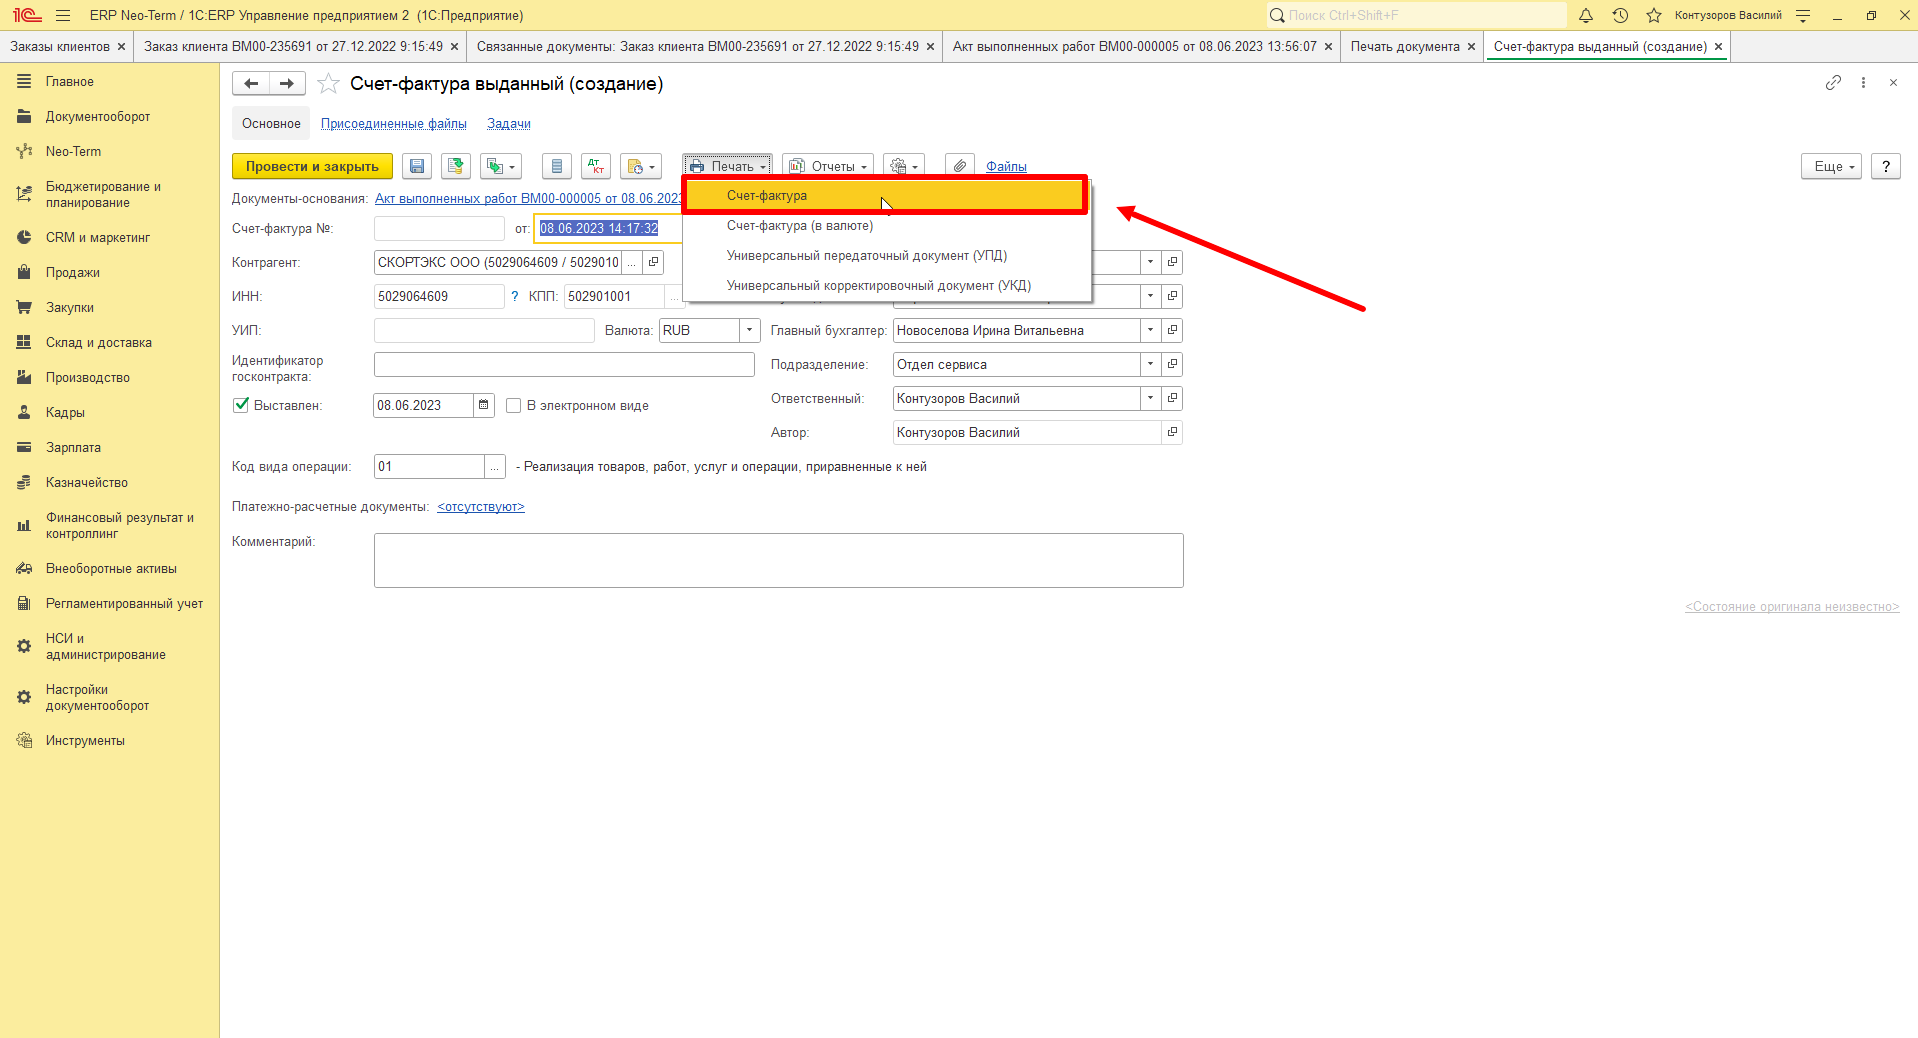Click the Дт/Кт postings icon
The width and height of the screenshot is (1918, 1038).
[x=596, y=166]
